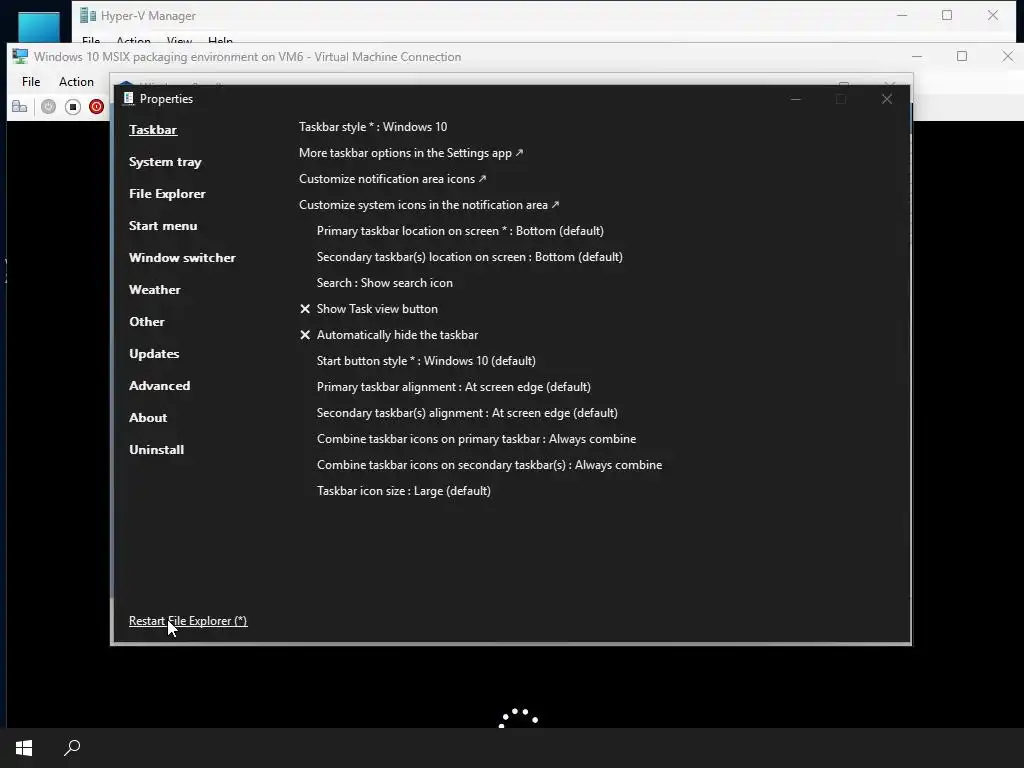The image size is (1024, 768).
Task: Open the About section
Action: point(148,417)
